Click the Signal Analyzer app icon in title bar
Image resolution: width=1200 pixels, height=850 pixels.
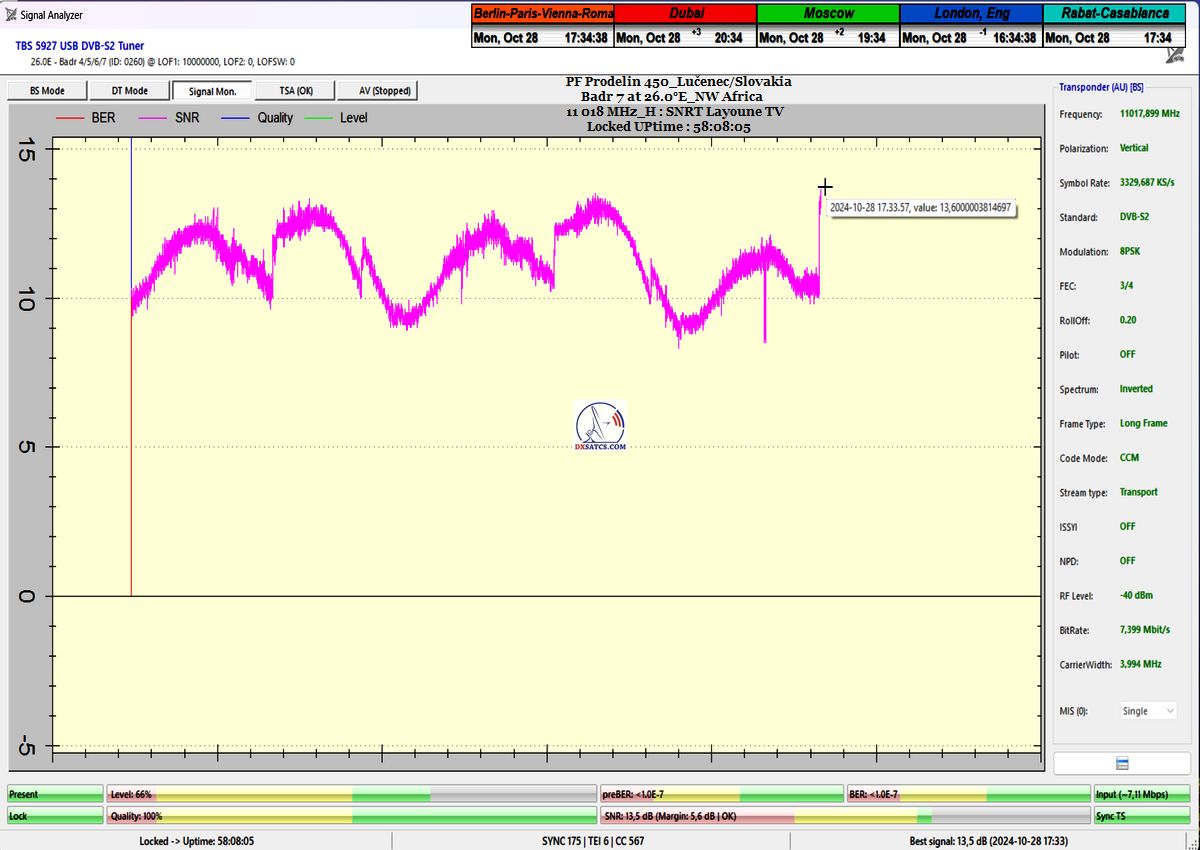pyautogui.click(x=10, y=15)
